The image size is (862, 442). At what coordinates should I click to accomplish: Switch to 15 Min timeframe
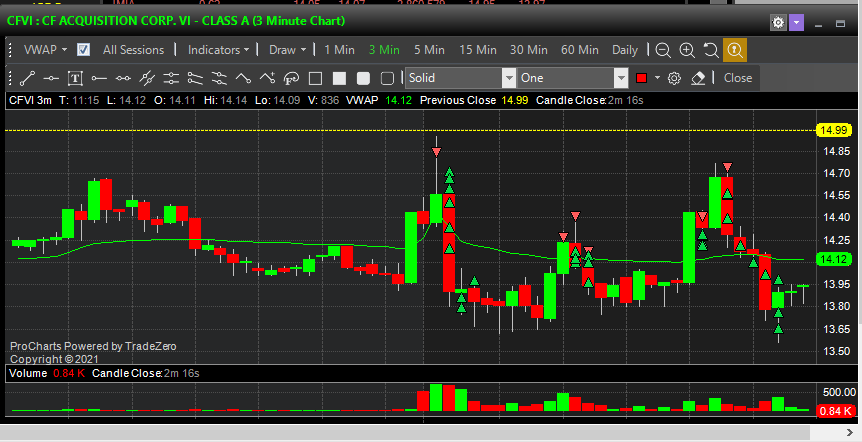(x=478, y=49)
